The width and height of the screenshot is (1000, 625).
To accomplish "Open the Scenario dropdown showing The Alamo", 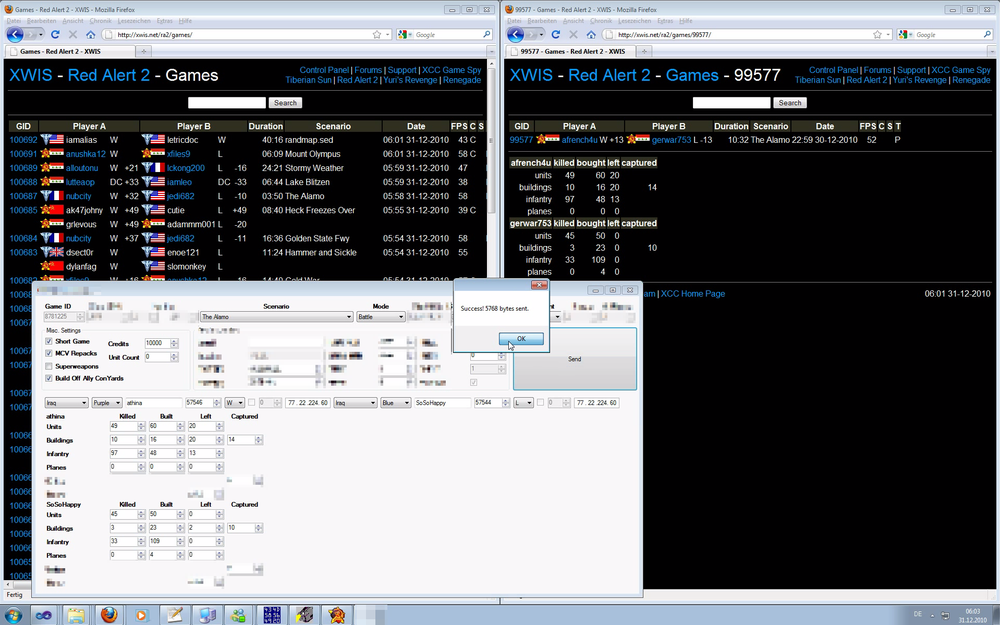I will [x=276, y=316].
